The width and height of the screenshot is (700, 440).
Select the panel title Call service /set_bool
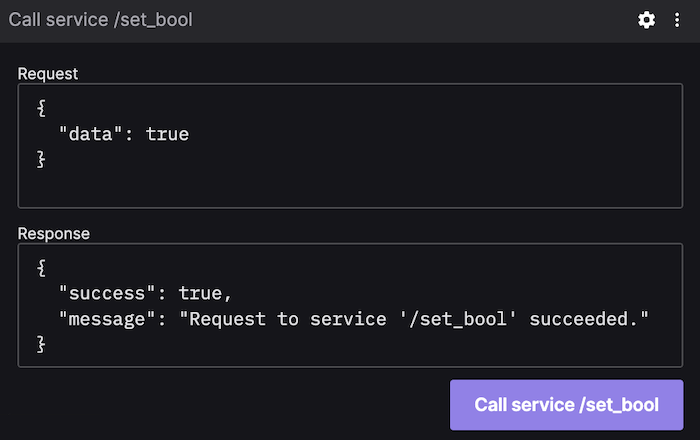coord(100,20)
